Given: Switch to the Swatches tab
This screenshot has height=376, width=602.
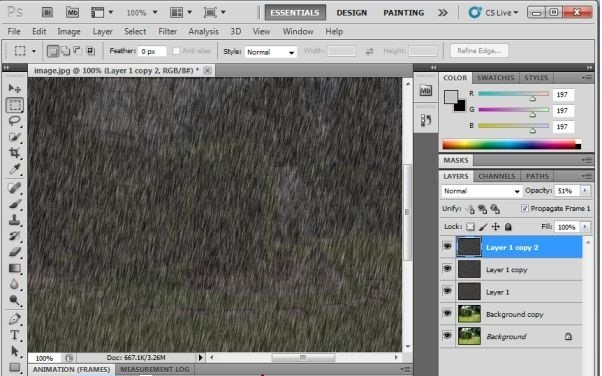Looking at the screenshot, I should (495, 78).
